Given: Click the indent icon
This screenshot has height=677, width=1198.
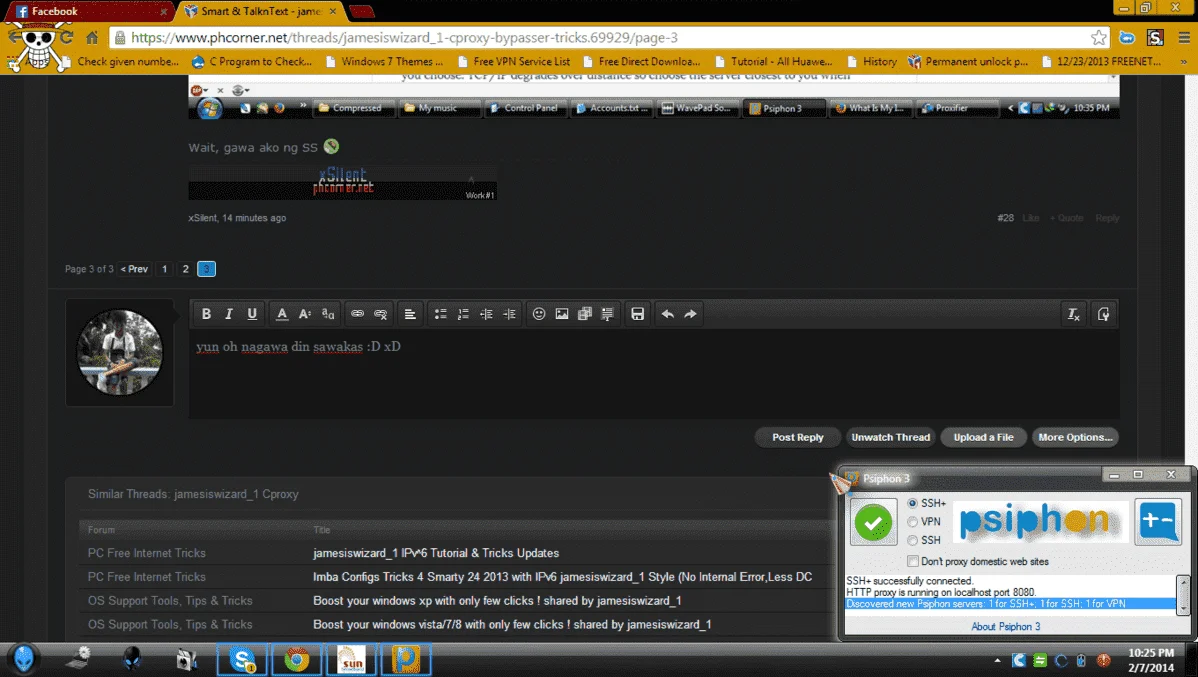Looking at the screenshot, I should [510, 314].
